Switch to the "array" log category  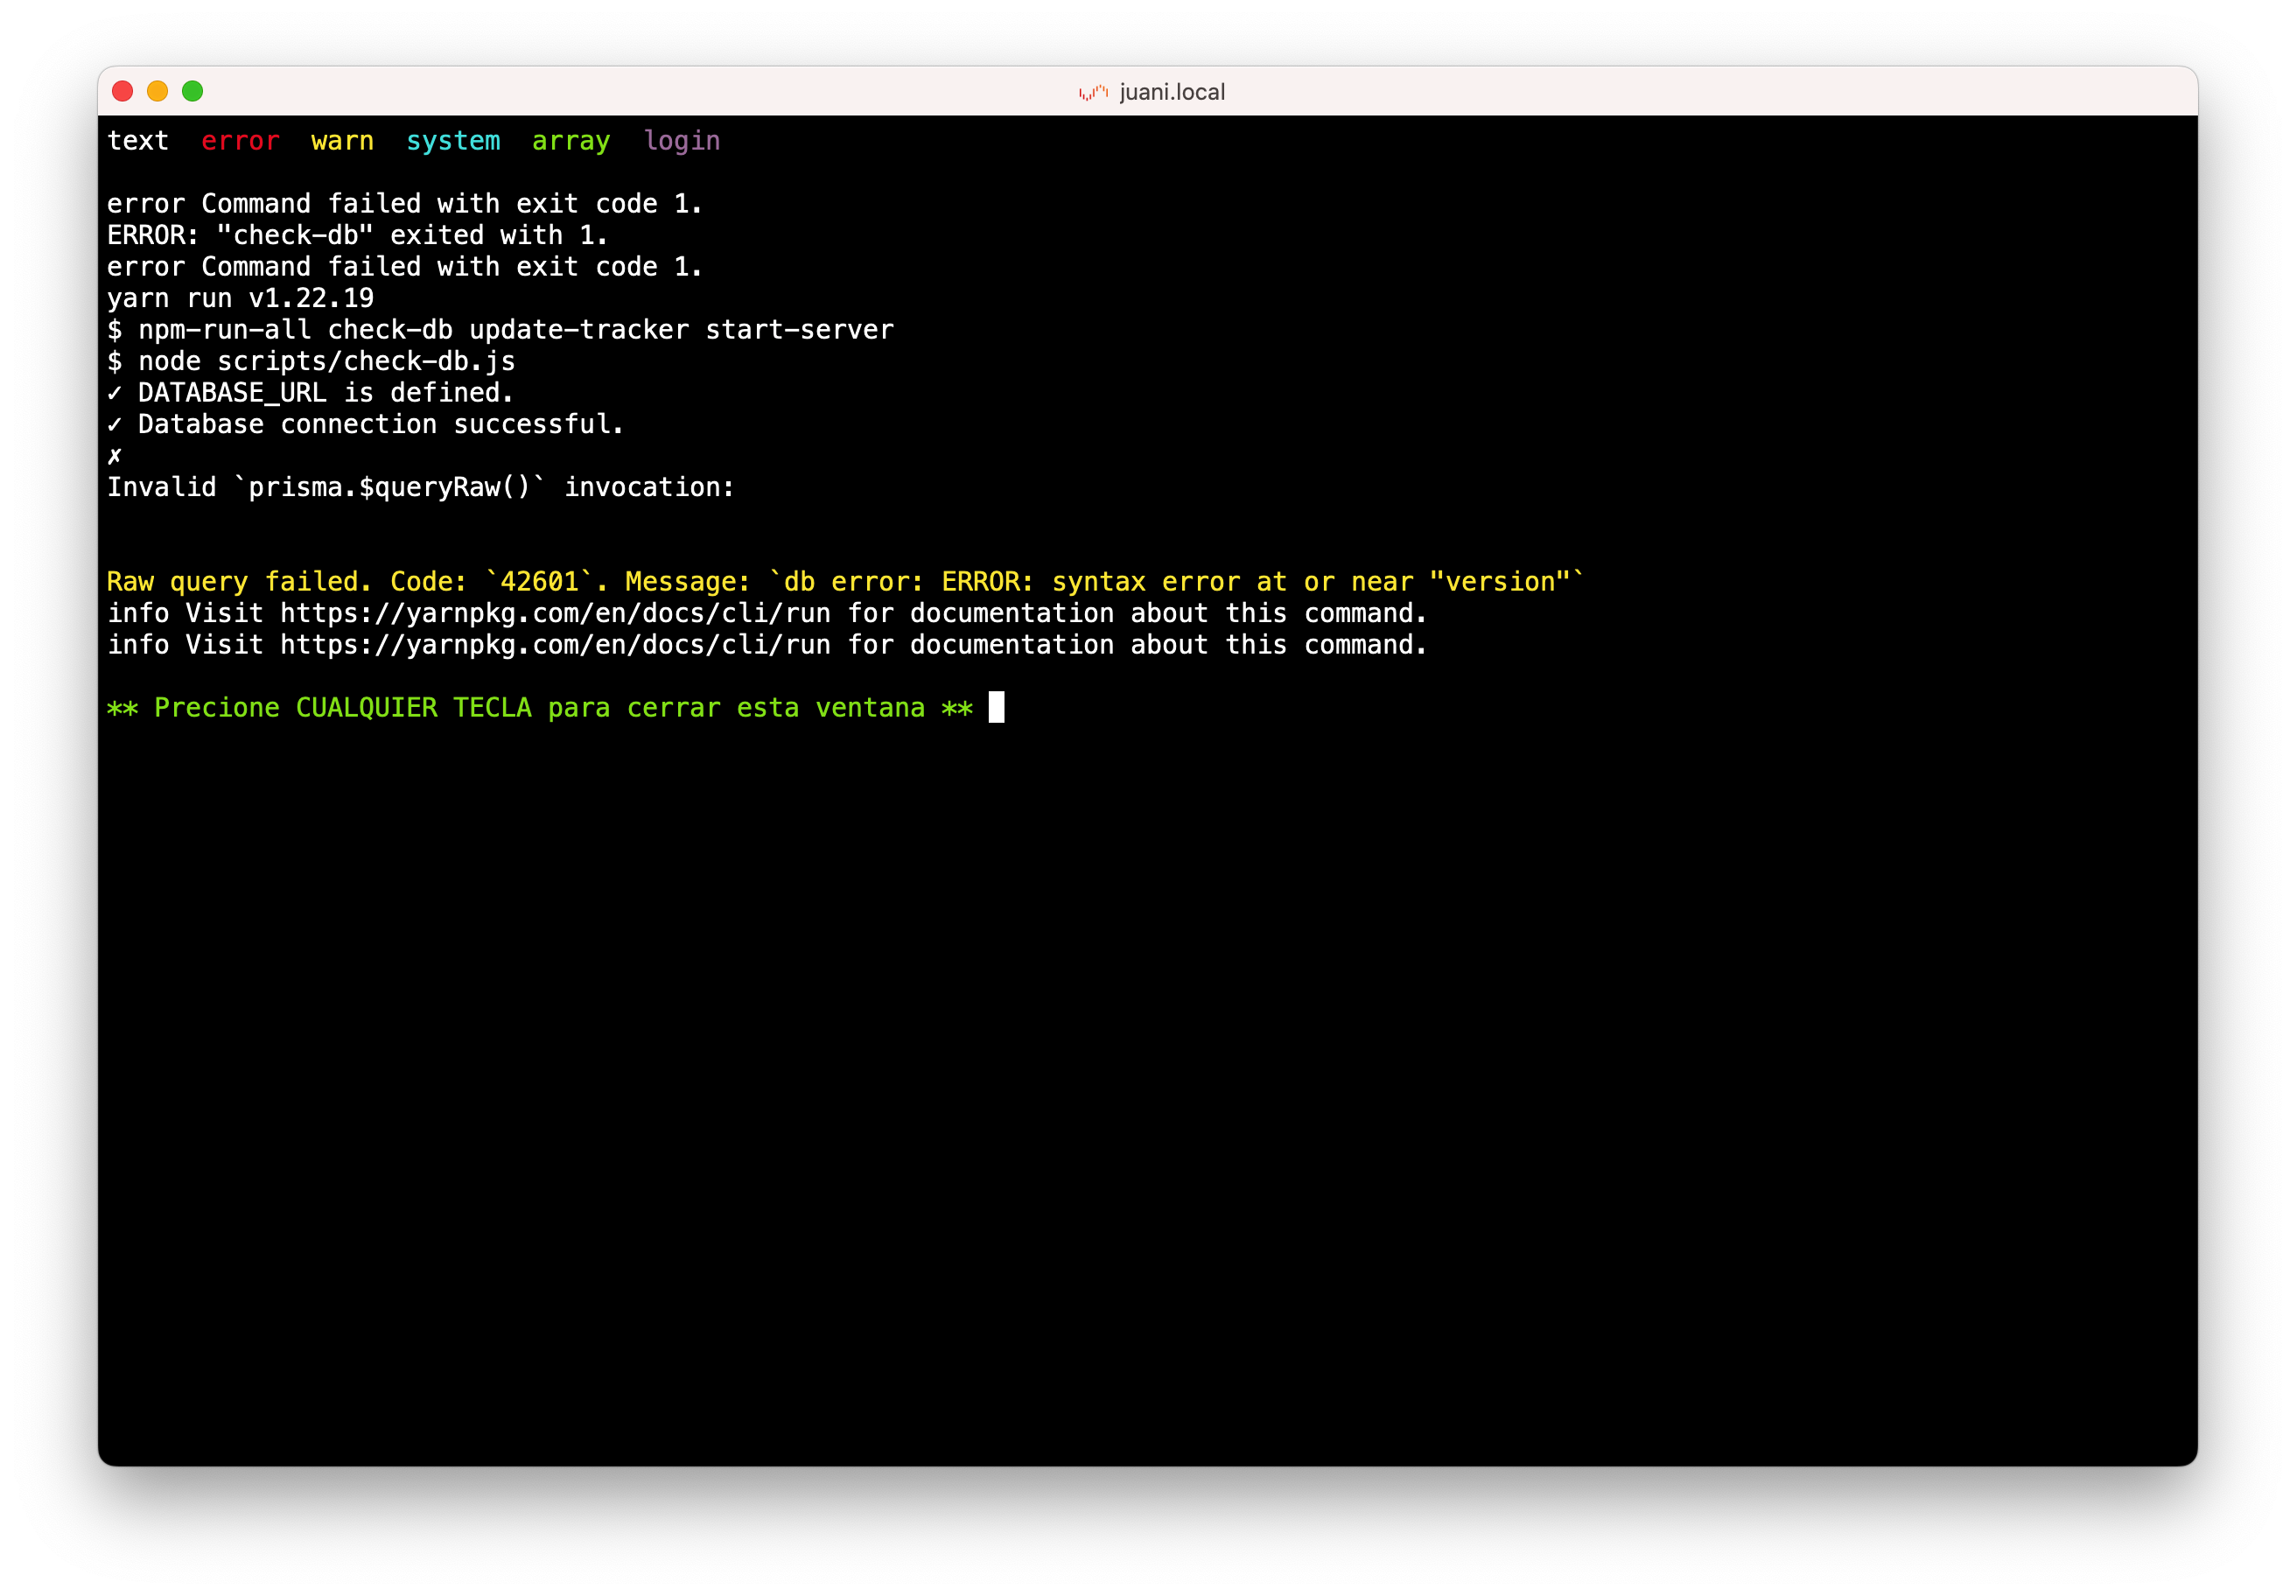coord(571,141)
